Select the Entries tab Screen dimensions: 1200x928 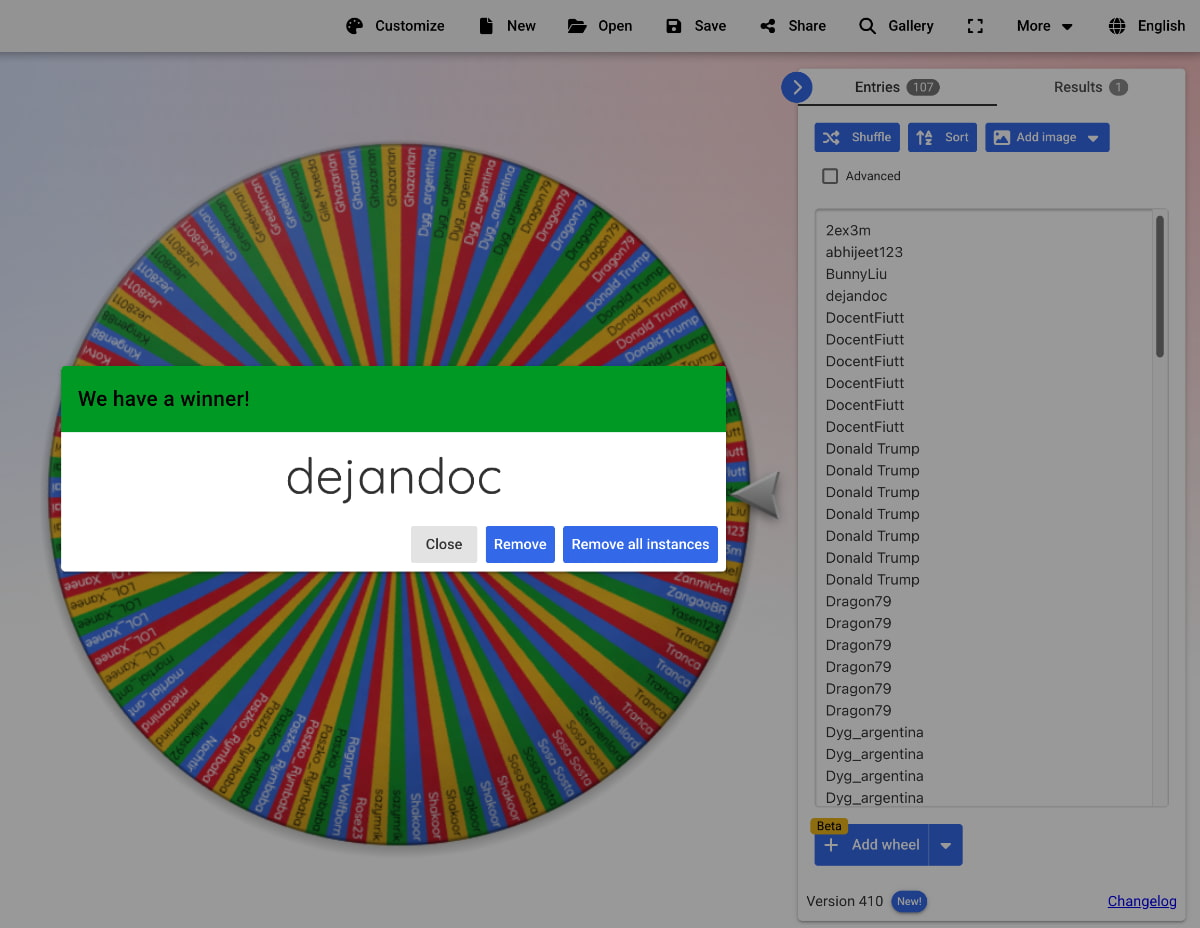pyautogui.click(x=896, y=87)
